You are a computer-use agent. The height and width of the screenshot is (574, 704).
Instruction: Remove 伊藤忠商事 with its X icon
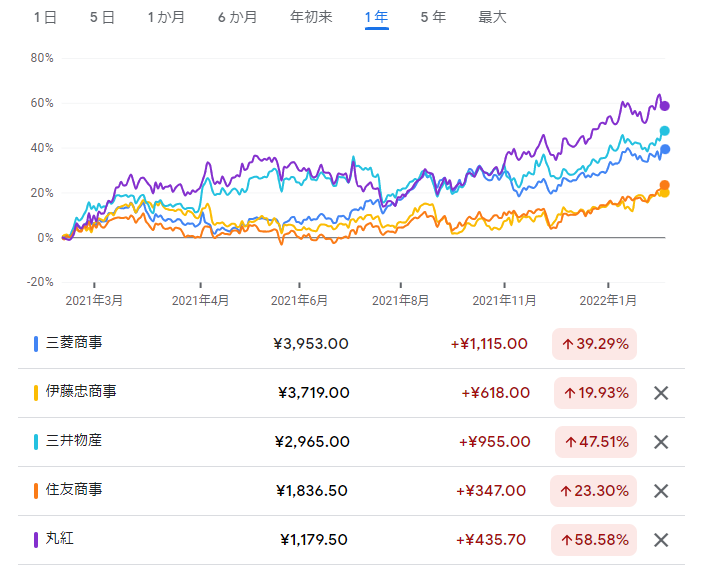[661, 393]
